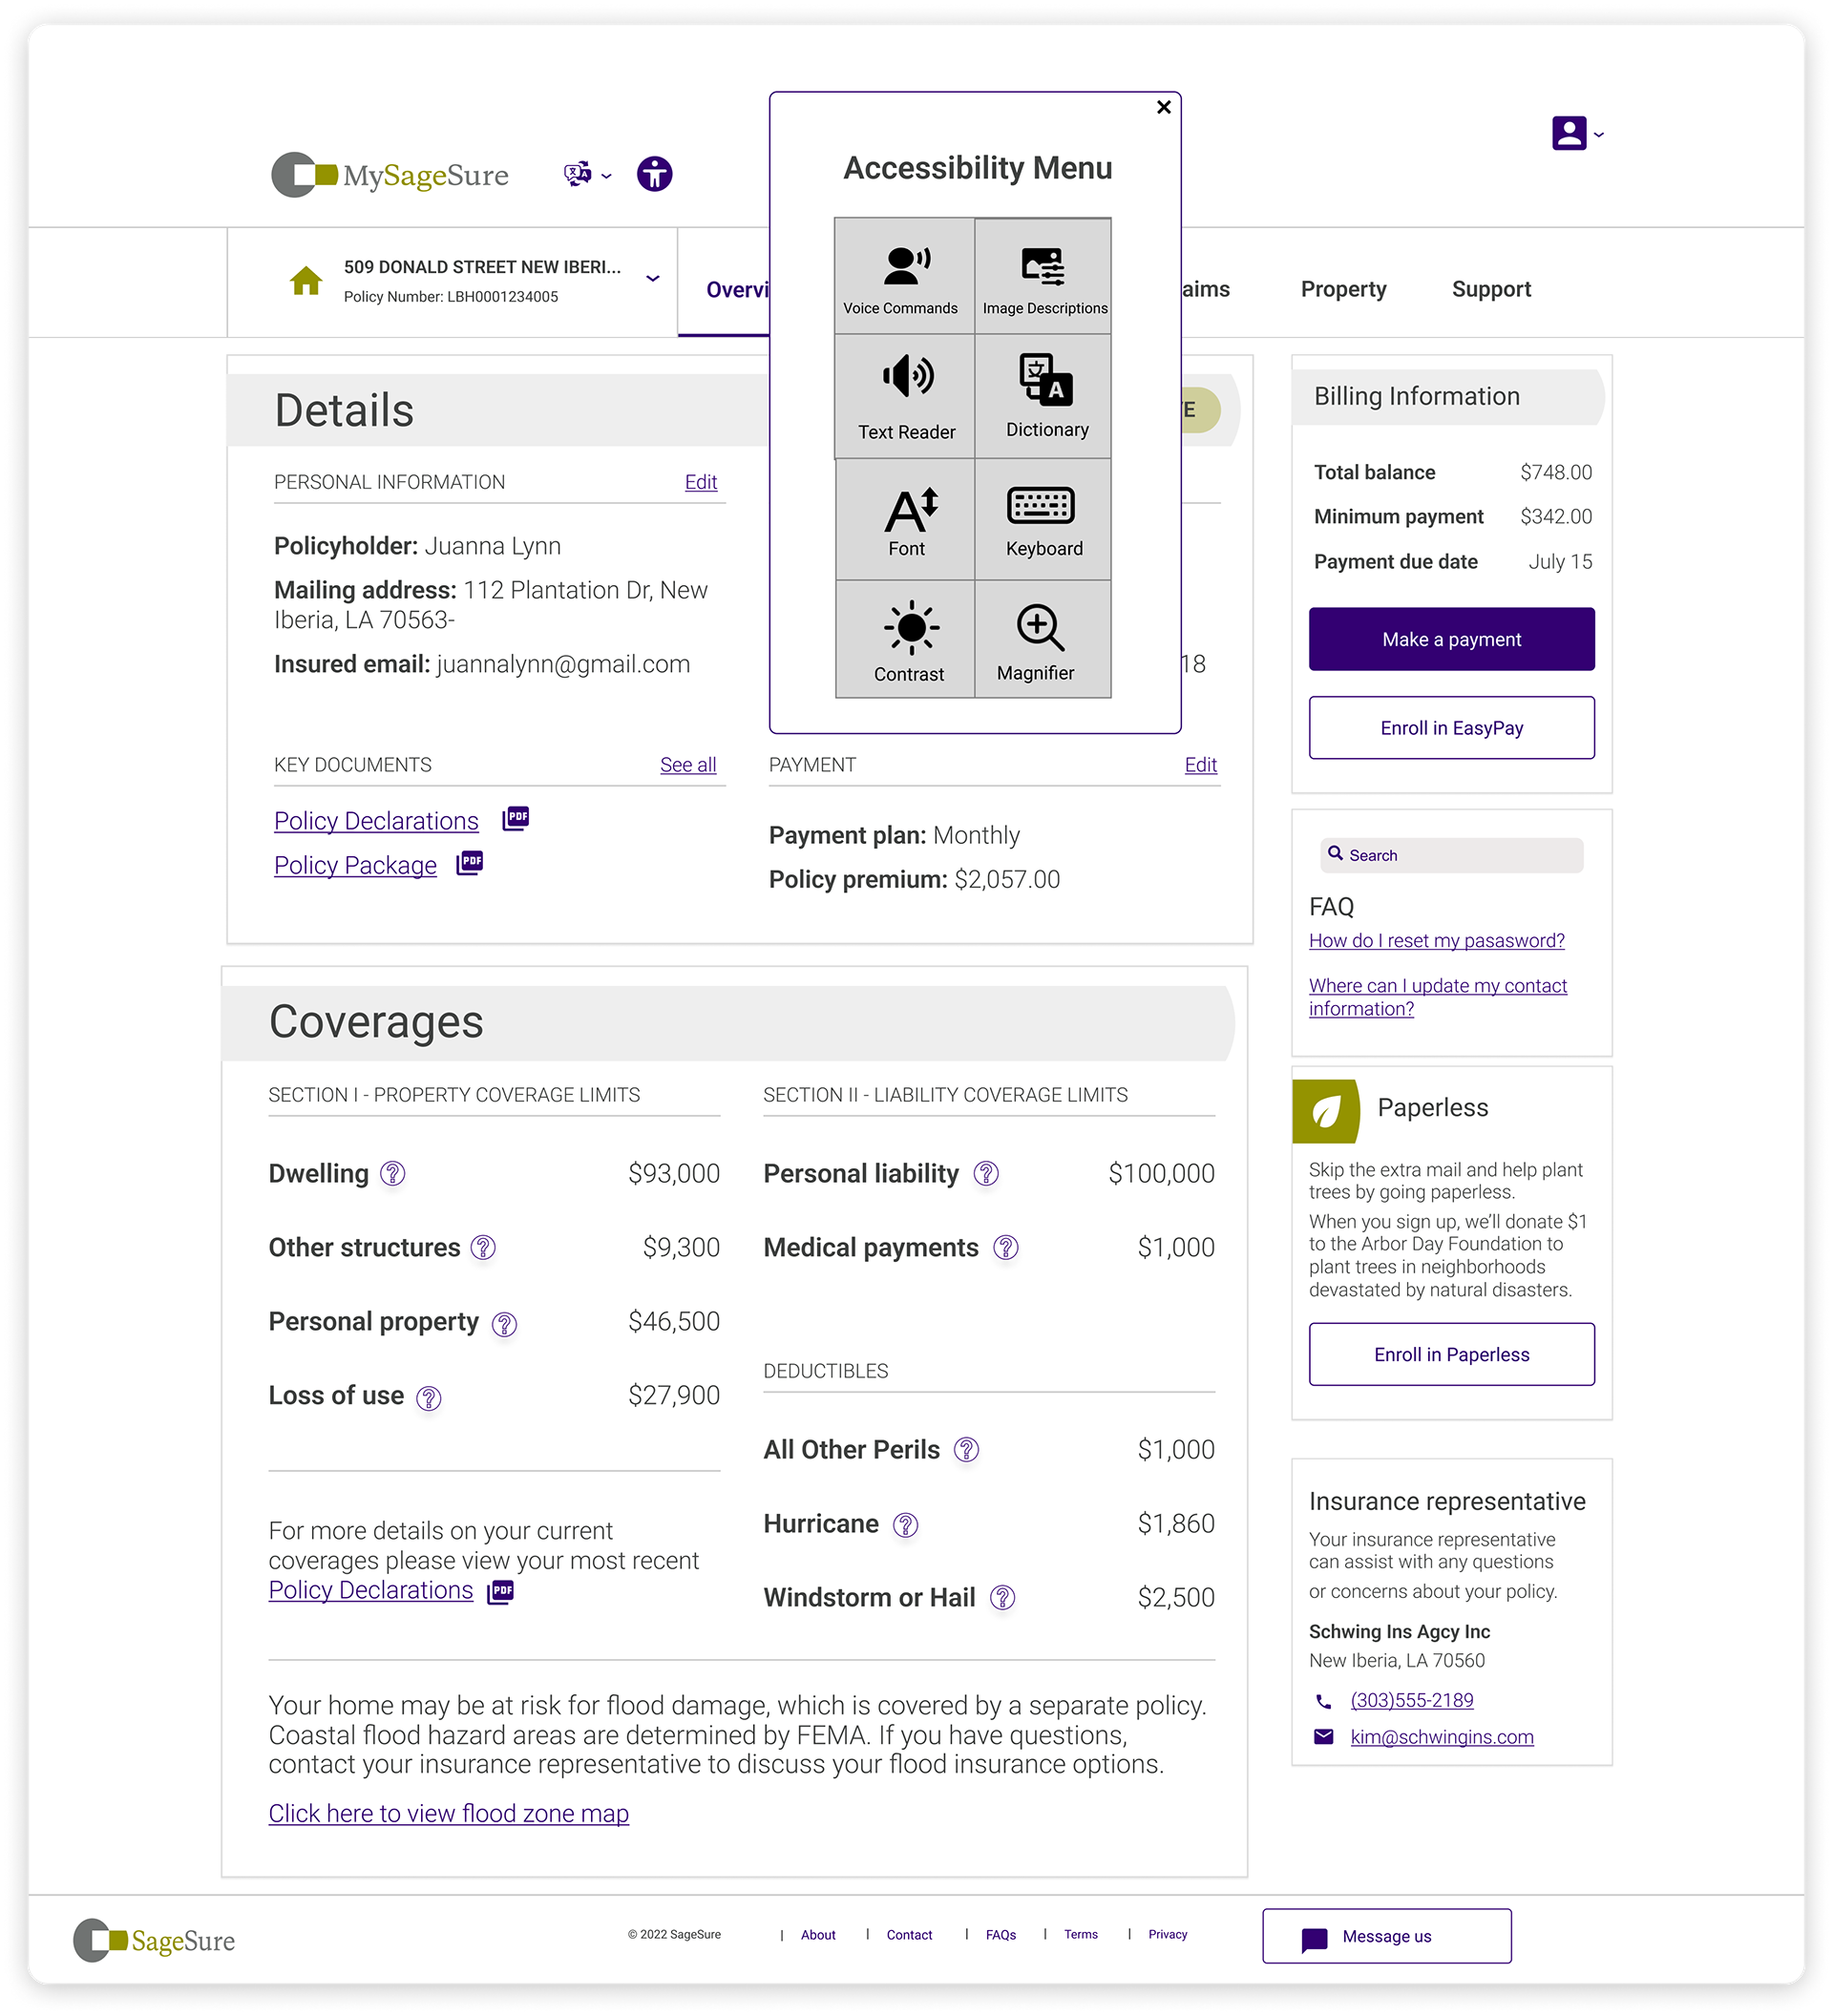Open the Policy Package link
This screenshot has width=1833, height=2016.
point(355,865)
